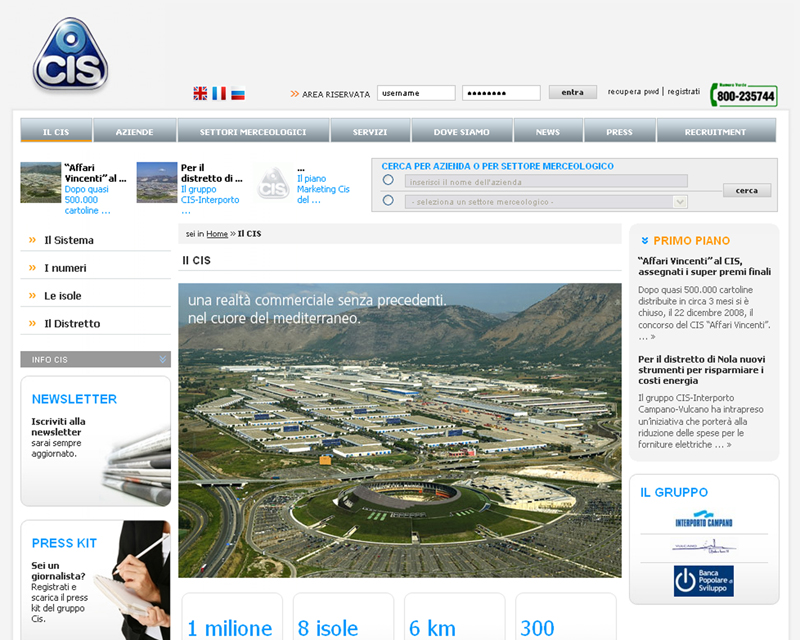The width and height of the screenshot is (800, 640).
Task: Click the 300 statistic box
Action: (566, 617)
